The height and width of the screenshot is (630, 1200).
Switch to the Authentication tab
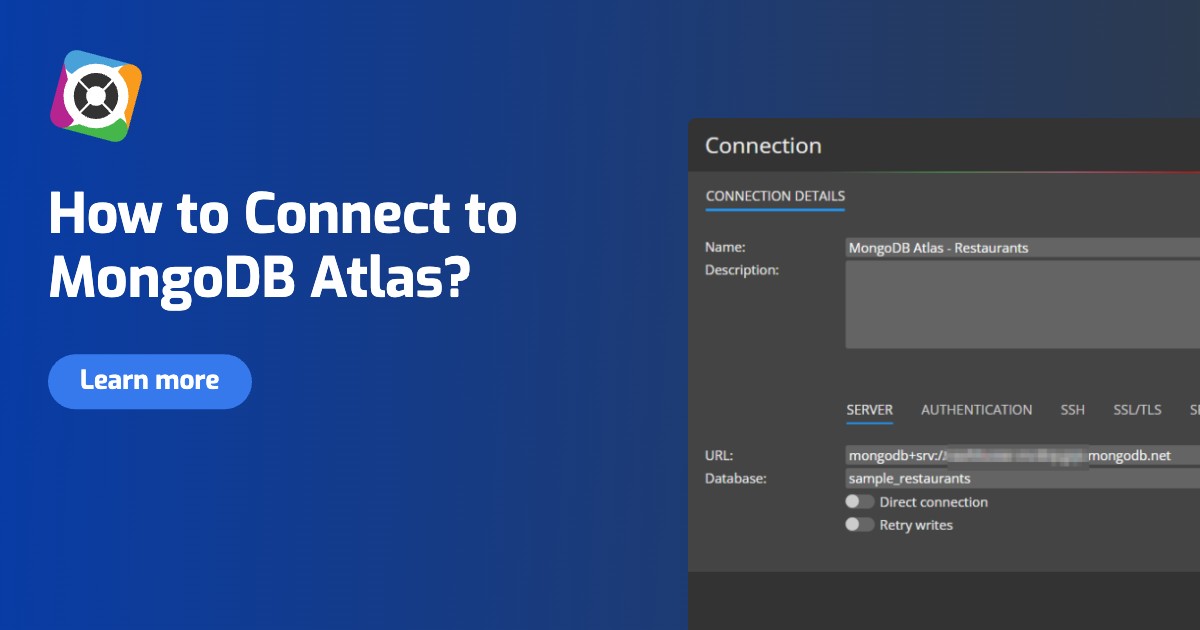(x=977, y=410)
